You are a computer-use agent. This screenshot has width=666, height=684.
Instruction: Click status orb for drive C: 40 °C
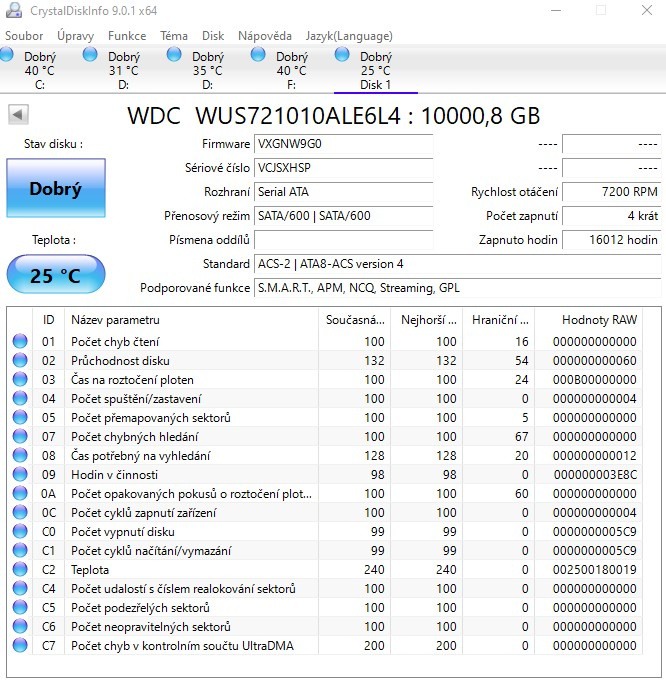[6, 55]
